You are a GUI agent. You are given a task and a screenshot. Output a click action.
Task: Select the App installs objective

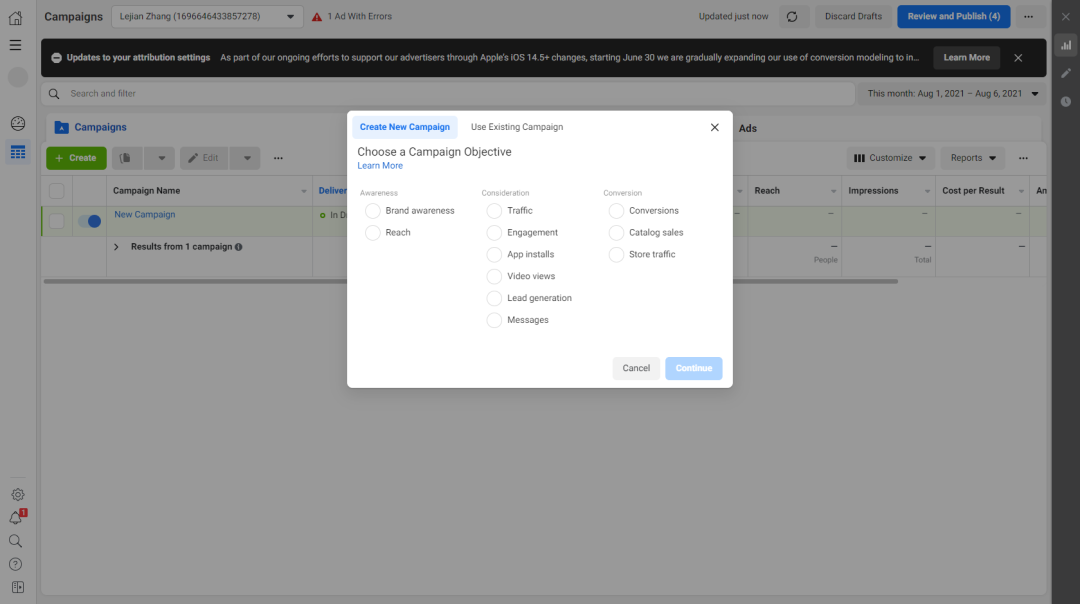(494, 255)
